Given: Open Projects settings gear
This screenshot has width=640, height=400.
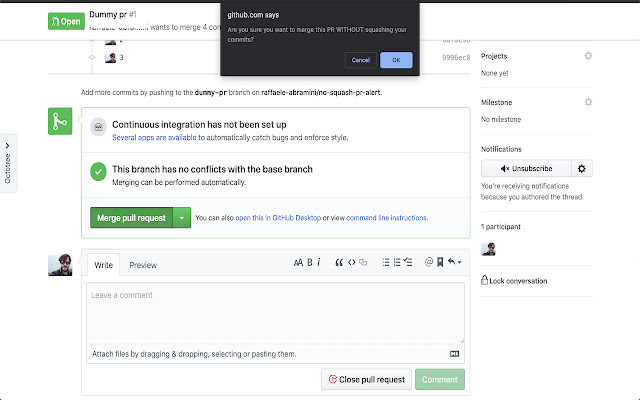Looking at the screenshot, I should point(588,56).
